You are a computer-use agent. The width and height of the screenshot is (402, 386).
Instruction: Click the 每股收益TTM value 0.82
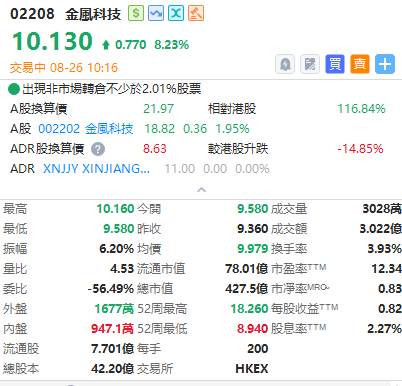390,309
